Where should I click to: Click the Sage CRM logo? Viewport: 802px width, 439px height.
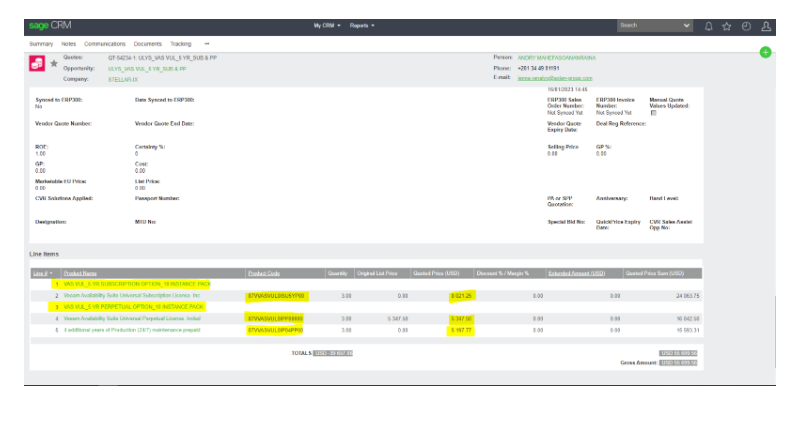(x=50, y=25)
